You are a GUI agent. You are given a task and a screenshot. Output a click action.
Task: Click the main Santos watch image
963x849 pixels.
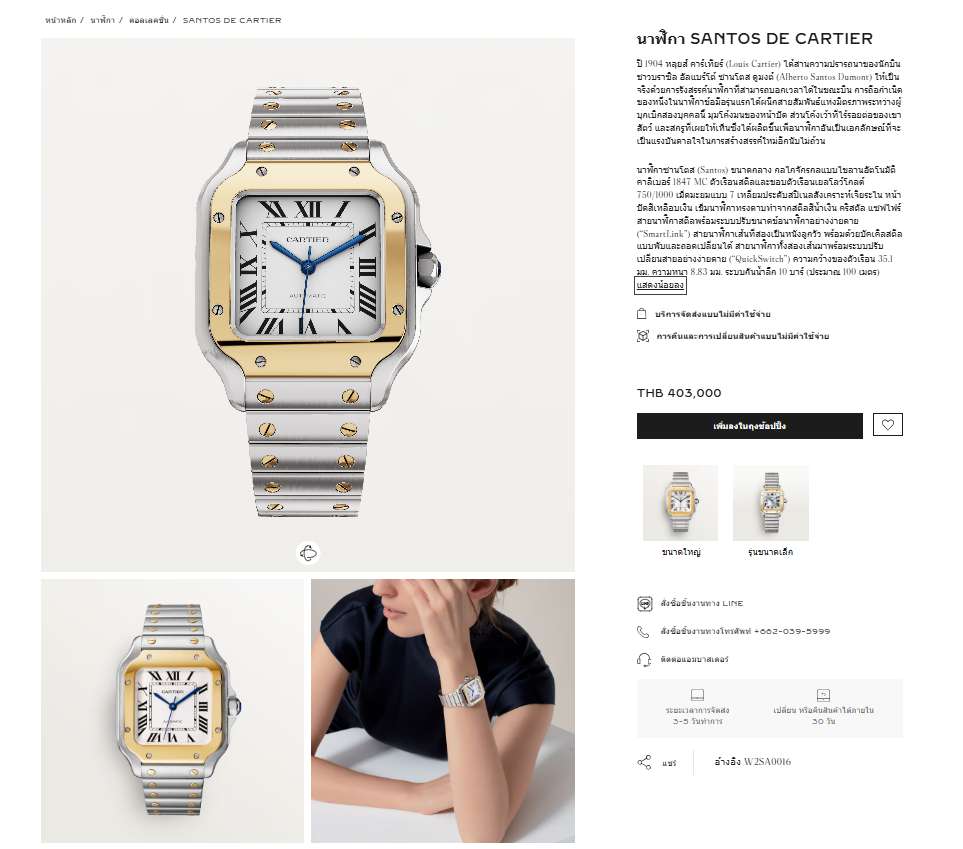[308, 305]
